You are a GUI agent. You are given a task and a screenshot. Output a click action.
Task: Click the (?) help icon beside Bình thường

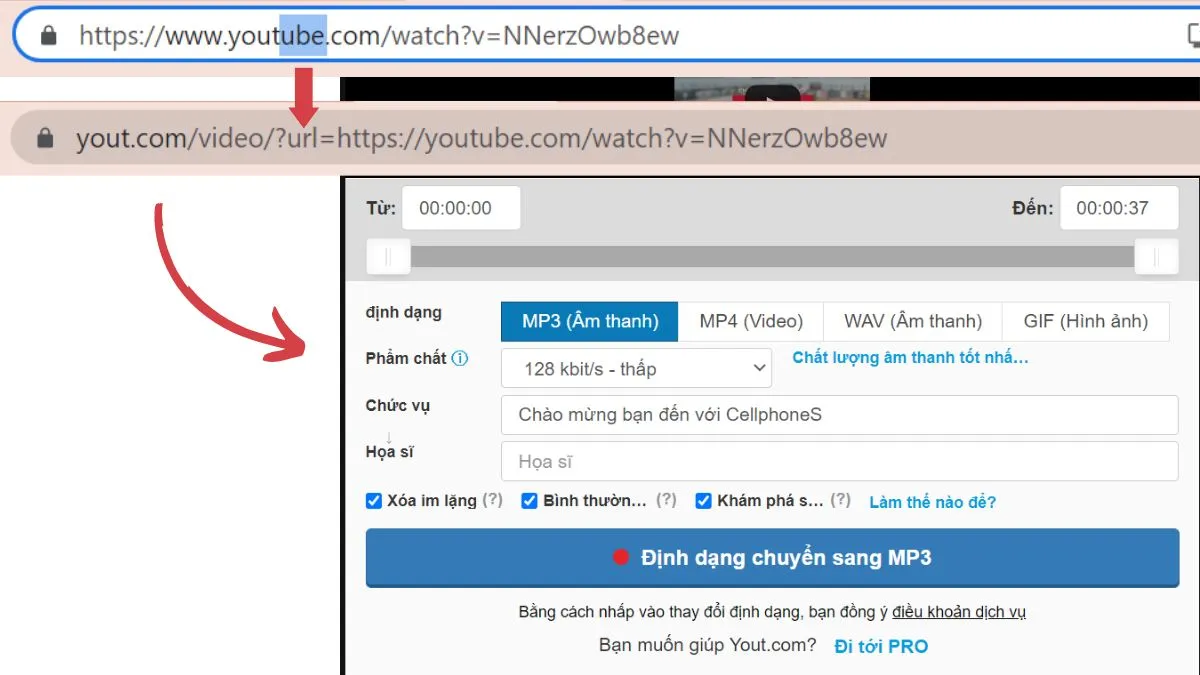(666, 501)
